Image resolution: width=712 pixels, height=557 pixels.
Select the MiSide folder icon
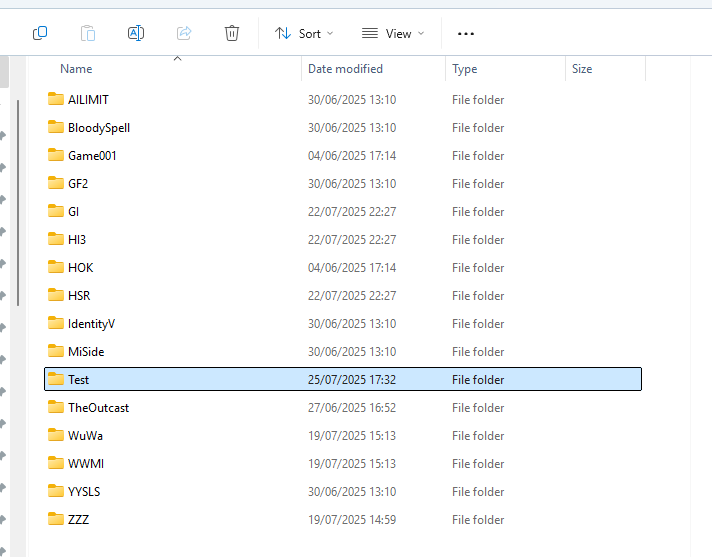pyautogui.click(x=56, y=351)
